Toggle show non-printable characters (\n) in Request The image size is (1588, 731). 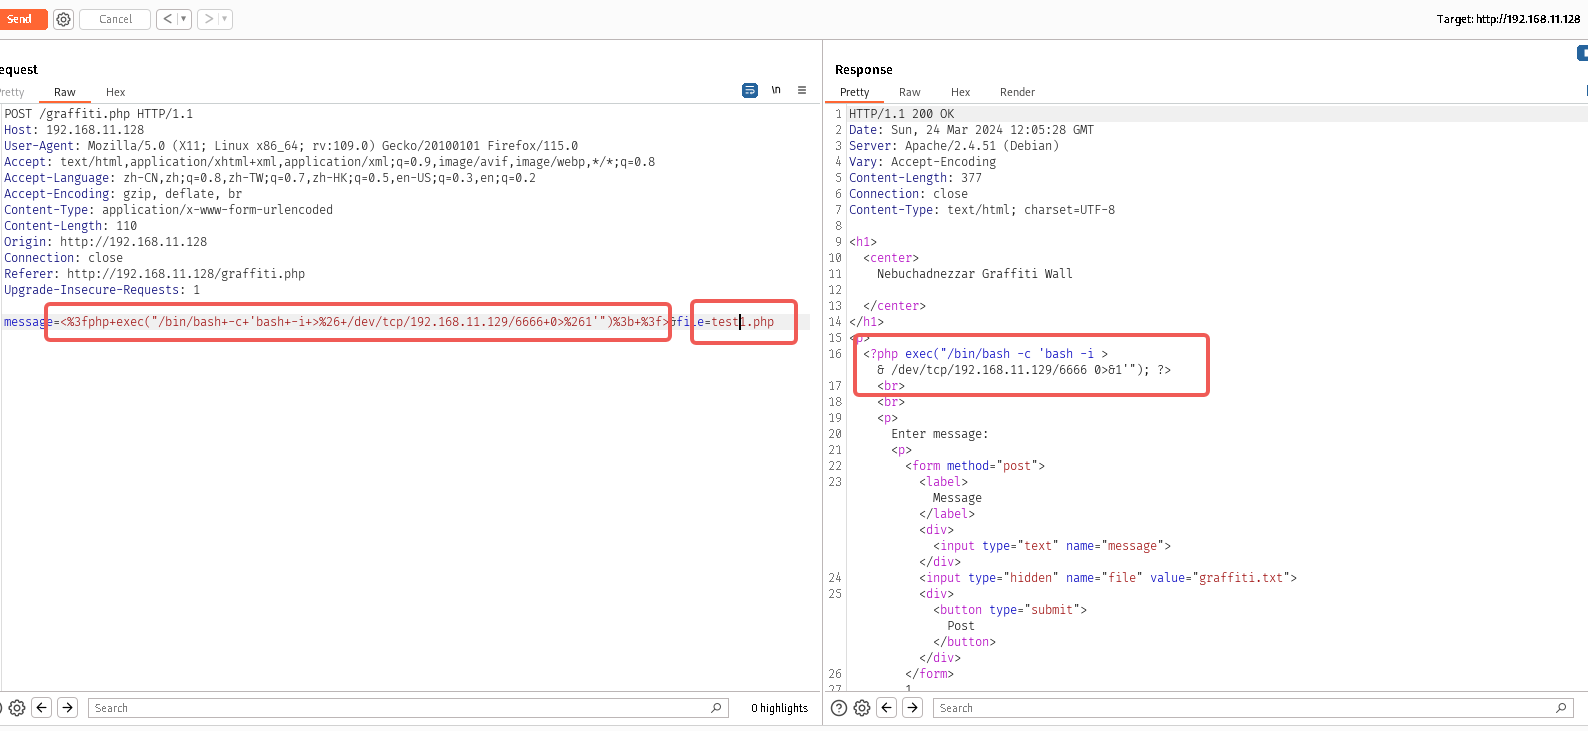coord(776,90)
